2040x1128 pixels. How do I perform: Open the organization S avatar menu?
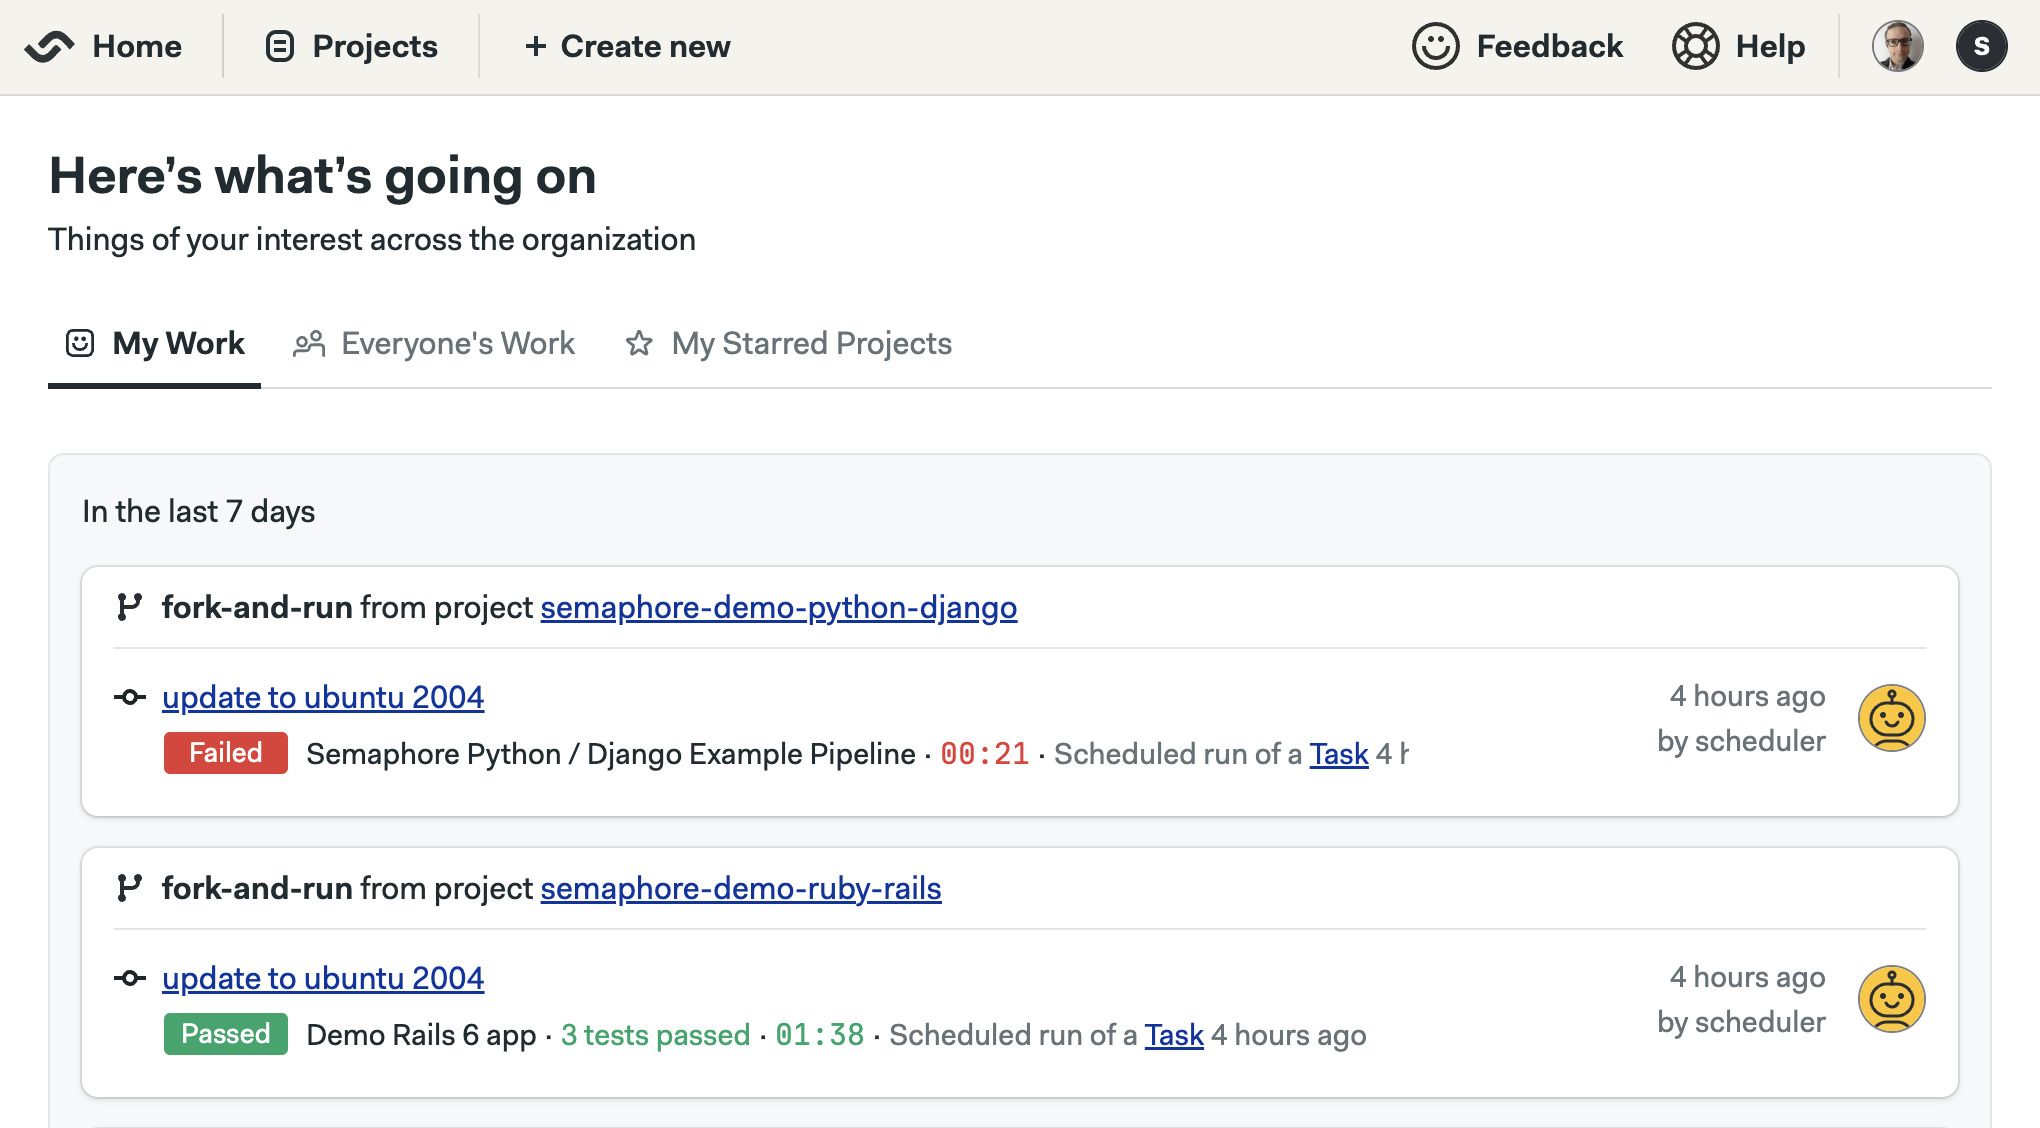(x=1981, y=47)
